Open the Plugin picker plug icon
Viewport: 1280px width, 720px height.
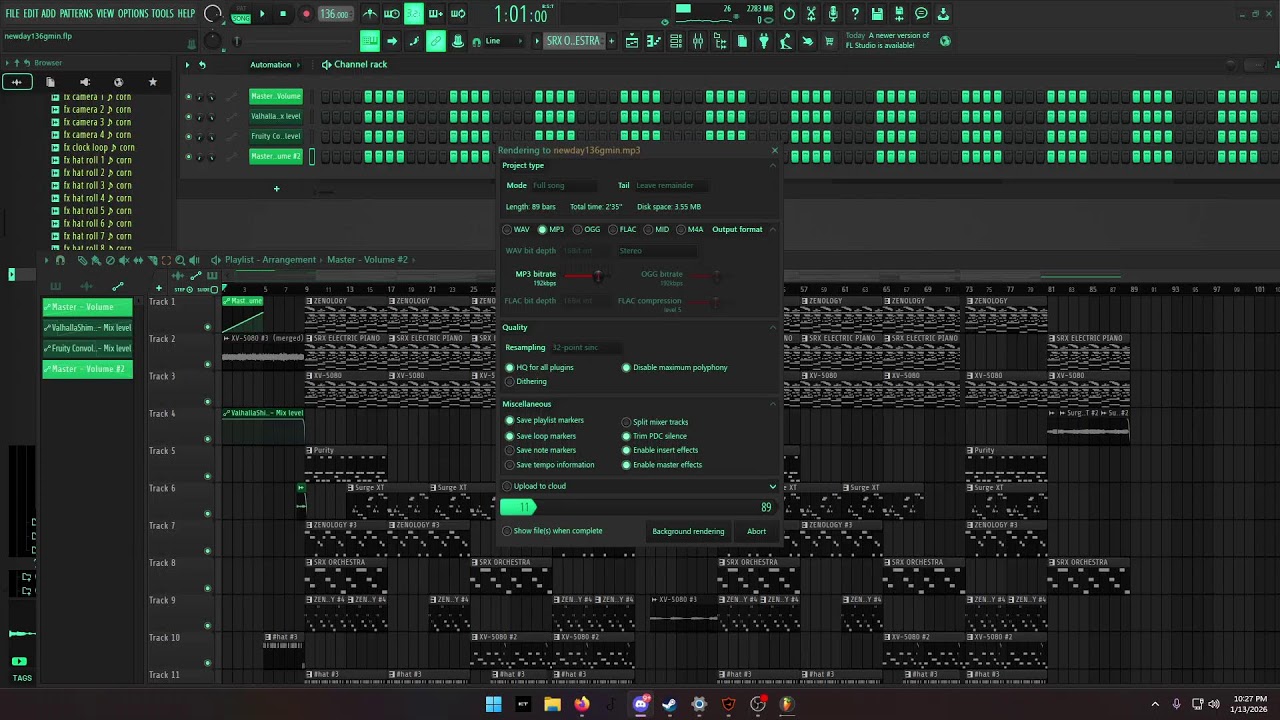pyautogui.click(x=764, y=41)
